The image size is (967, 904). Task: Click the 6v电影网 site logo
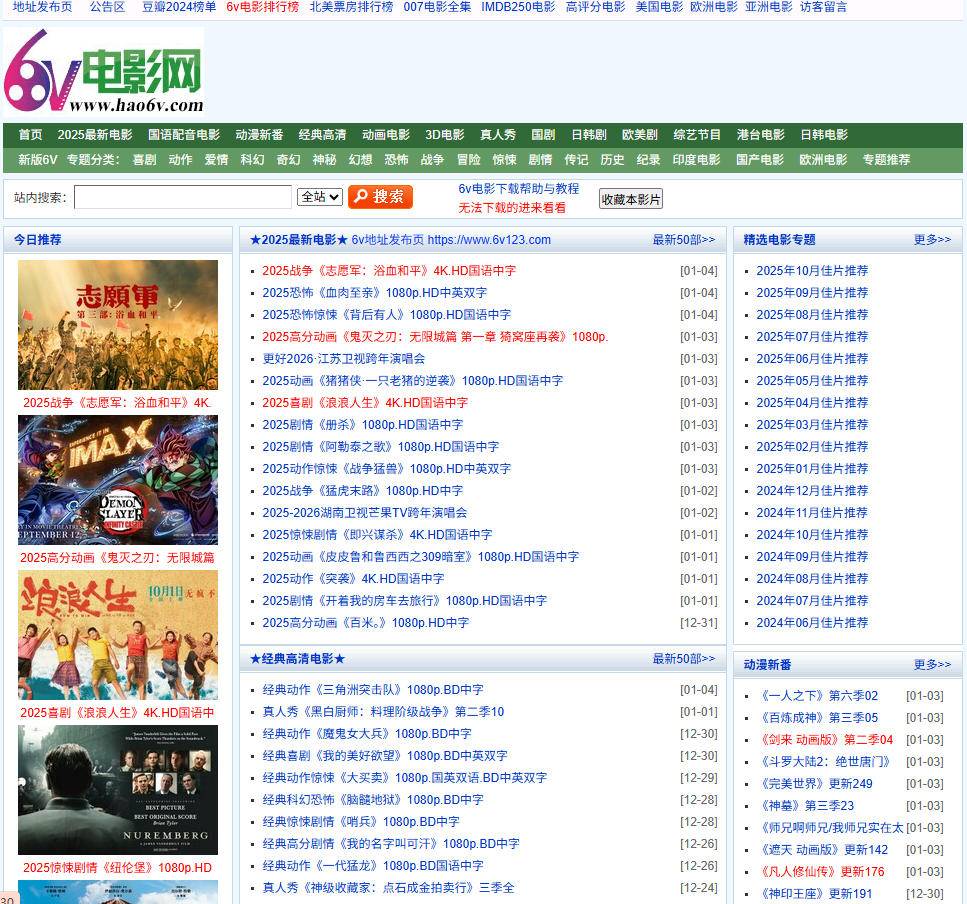pyautogui.click(x=104, y=72)
